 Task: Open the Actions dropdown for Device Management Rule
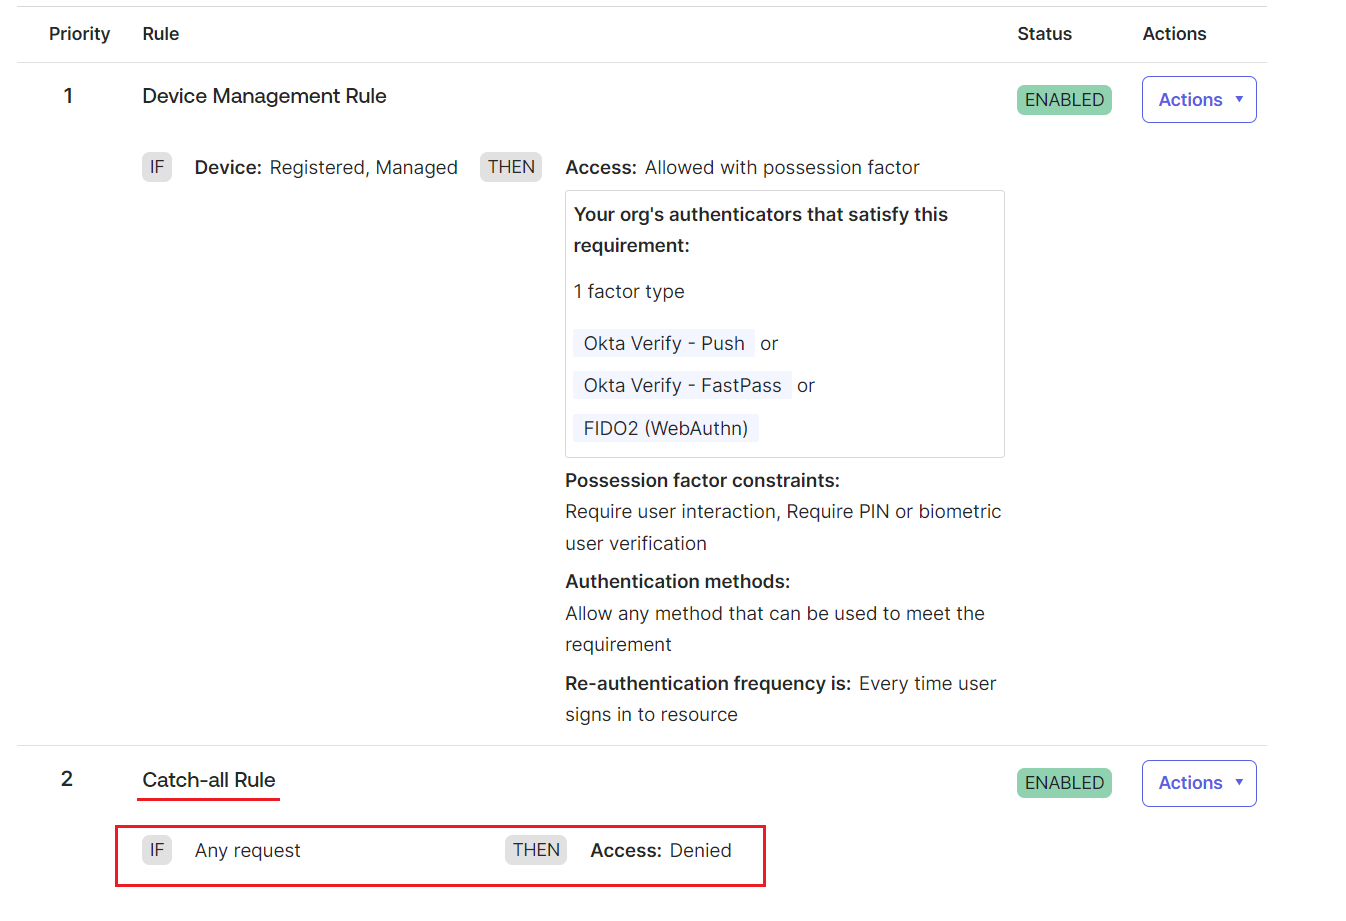[x=1198, y=99]
